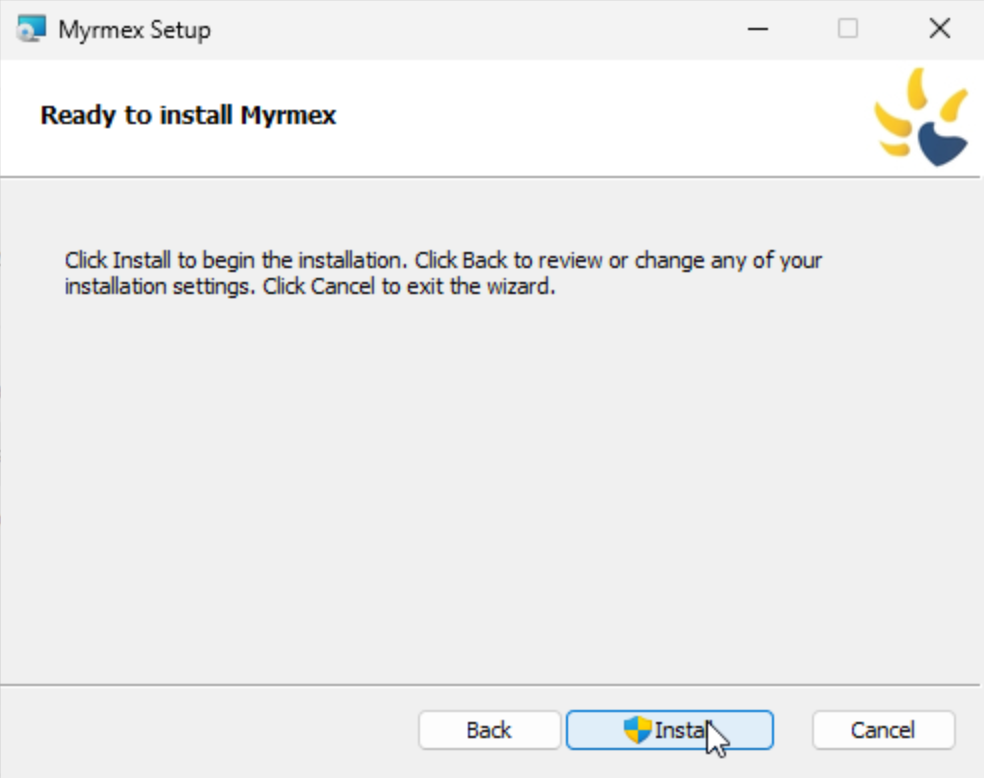Click the Myrmex setup icon in title bar
Screen dimensions: 984x778
30,29
